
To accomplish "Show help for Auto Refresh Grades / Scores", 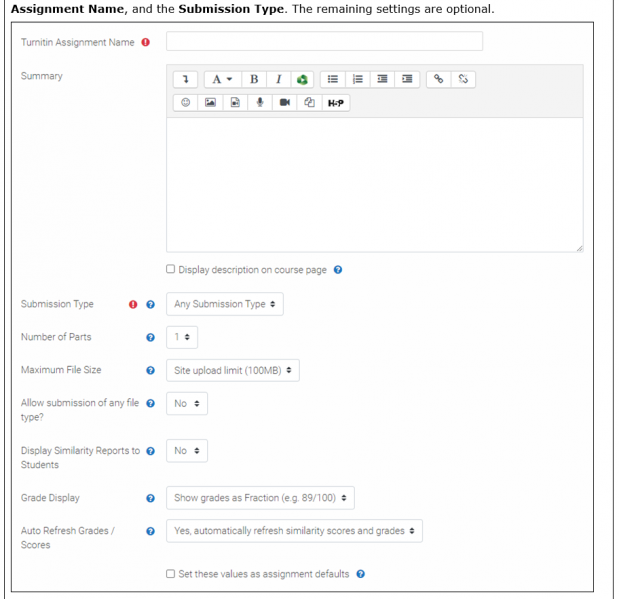I will click(150, 531).
